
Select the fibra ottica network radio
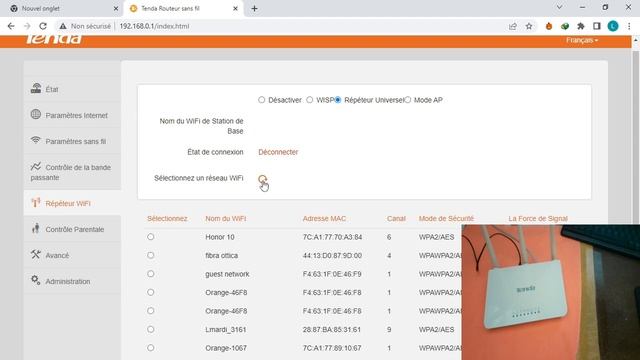click(151, 255)
